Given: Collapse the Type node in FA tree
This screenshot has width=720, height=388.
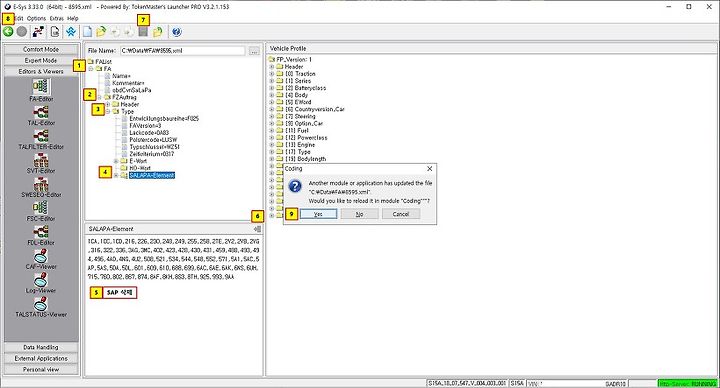Looking at the screenshot, I should [x=108, y=112].
